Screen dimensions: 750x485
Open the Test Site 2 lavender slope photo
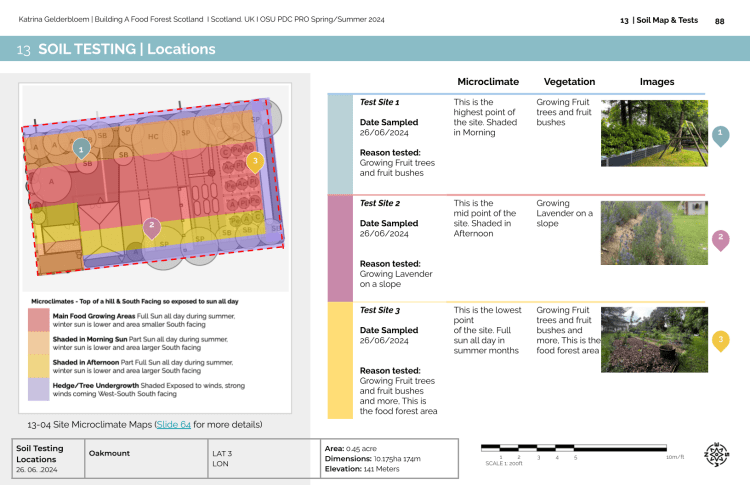(x=654, y=233)
